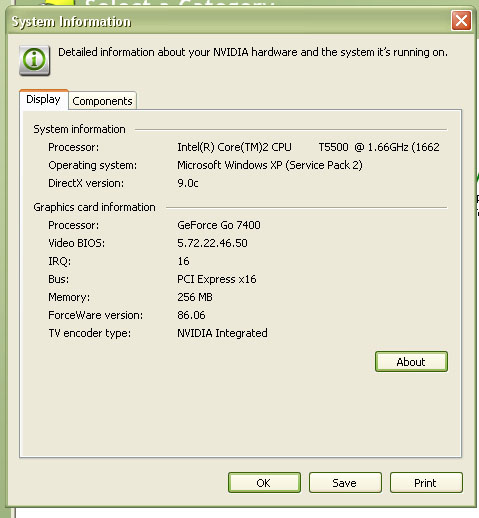Click the Bus: label

click(x=59, y=279)
